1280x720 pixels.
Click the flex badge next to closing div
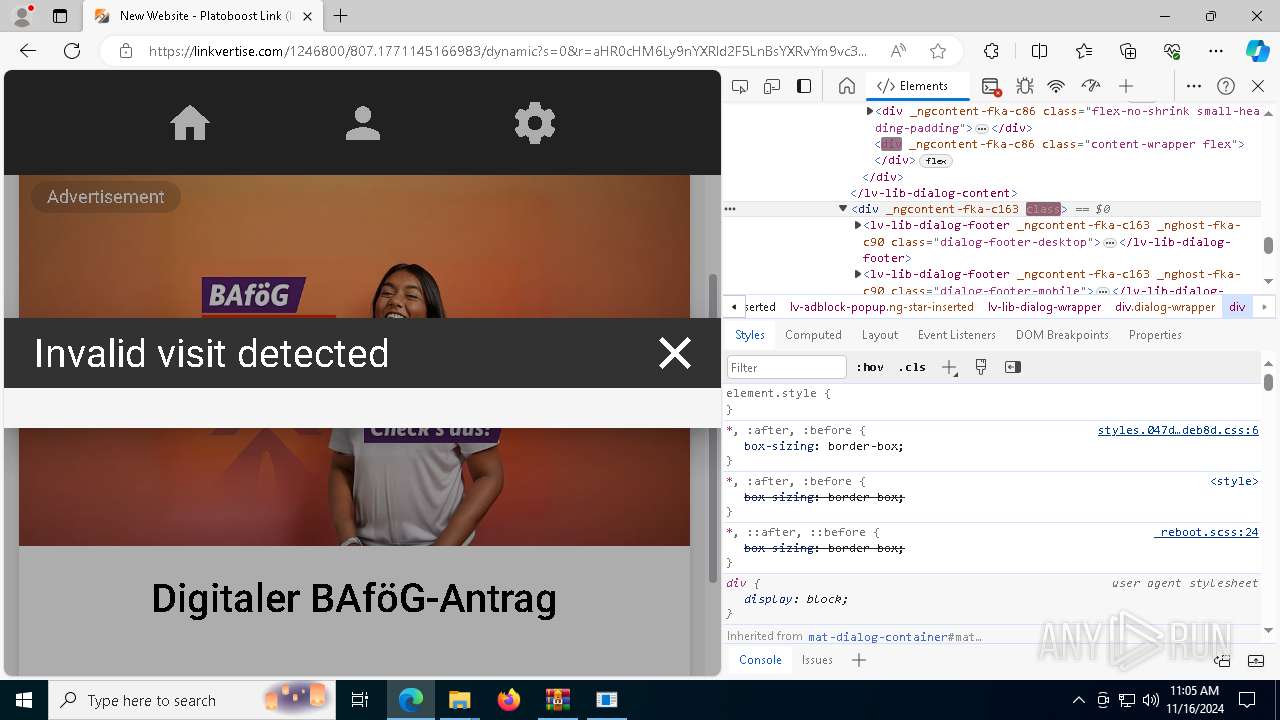pyautogui.click(x=936, y=161)
